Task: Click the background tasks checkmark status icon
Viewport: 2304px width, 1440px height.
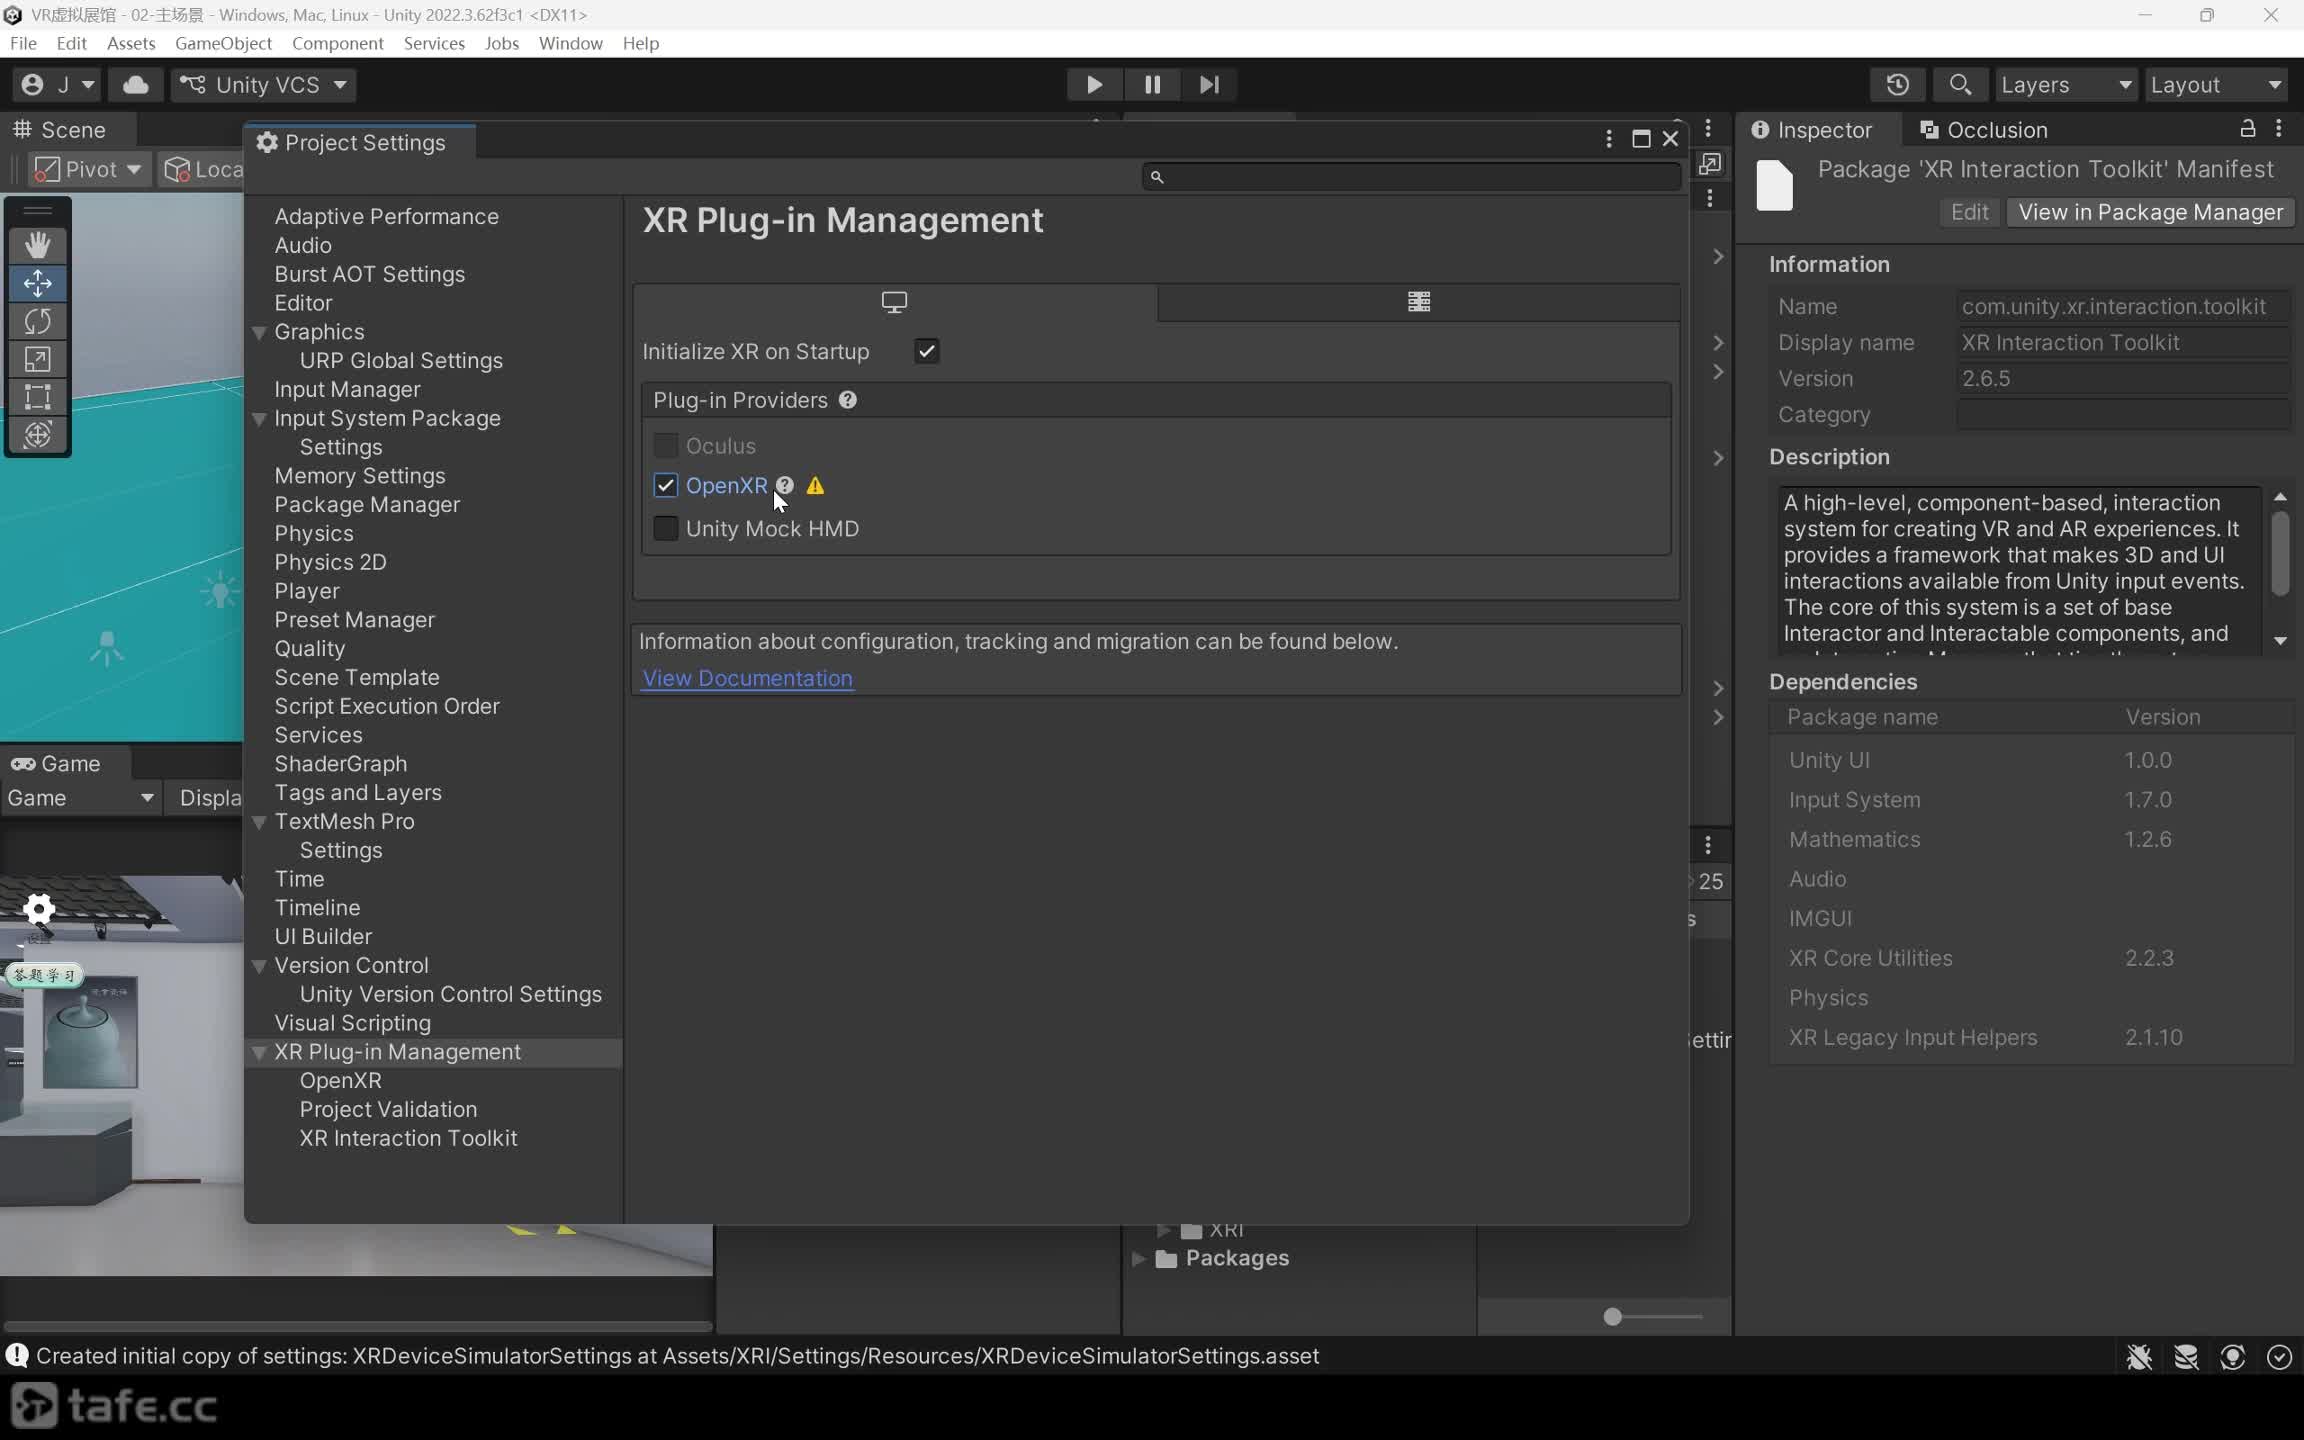Action: pyautogui.click(x=2279, y=1357)
